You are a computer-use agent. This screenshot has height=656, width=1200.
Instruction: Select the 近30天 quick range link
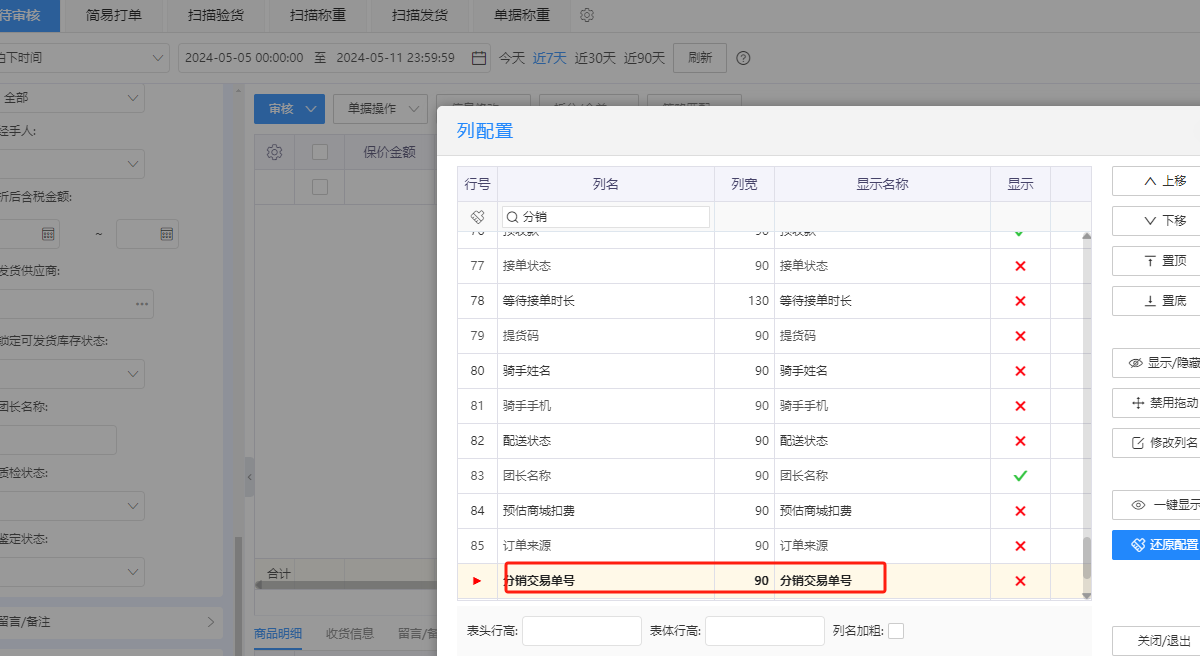pyautogui.click(x=595, y=58)
